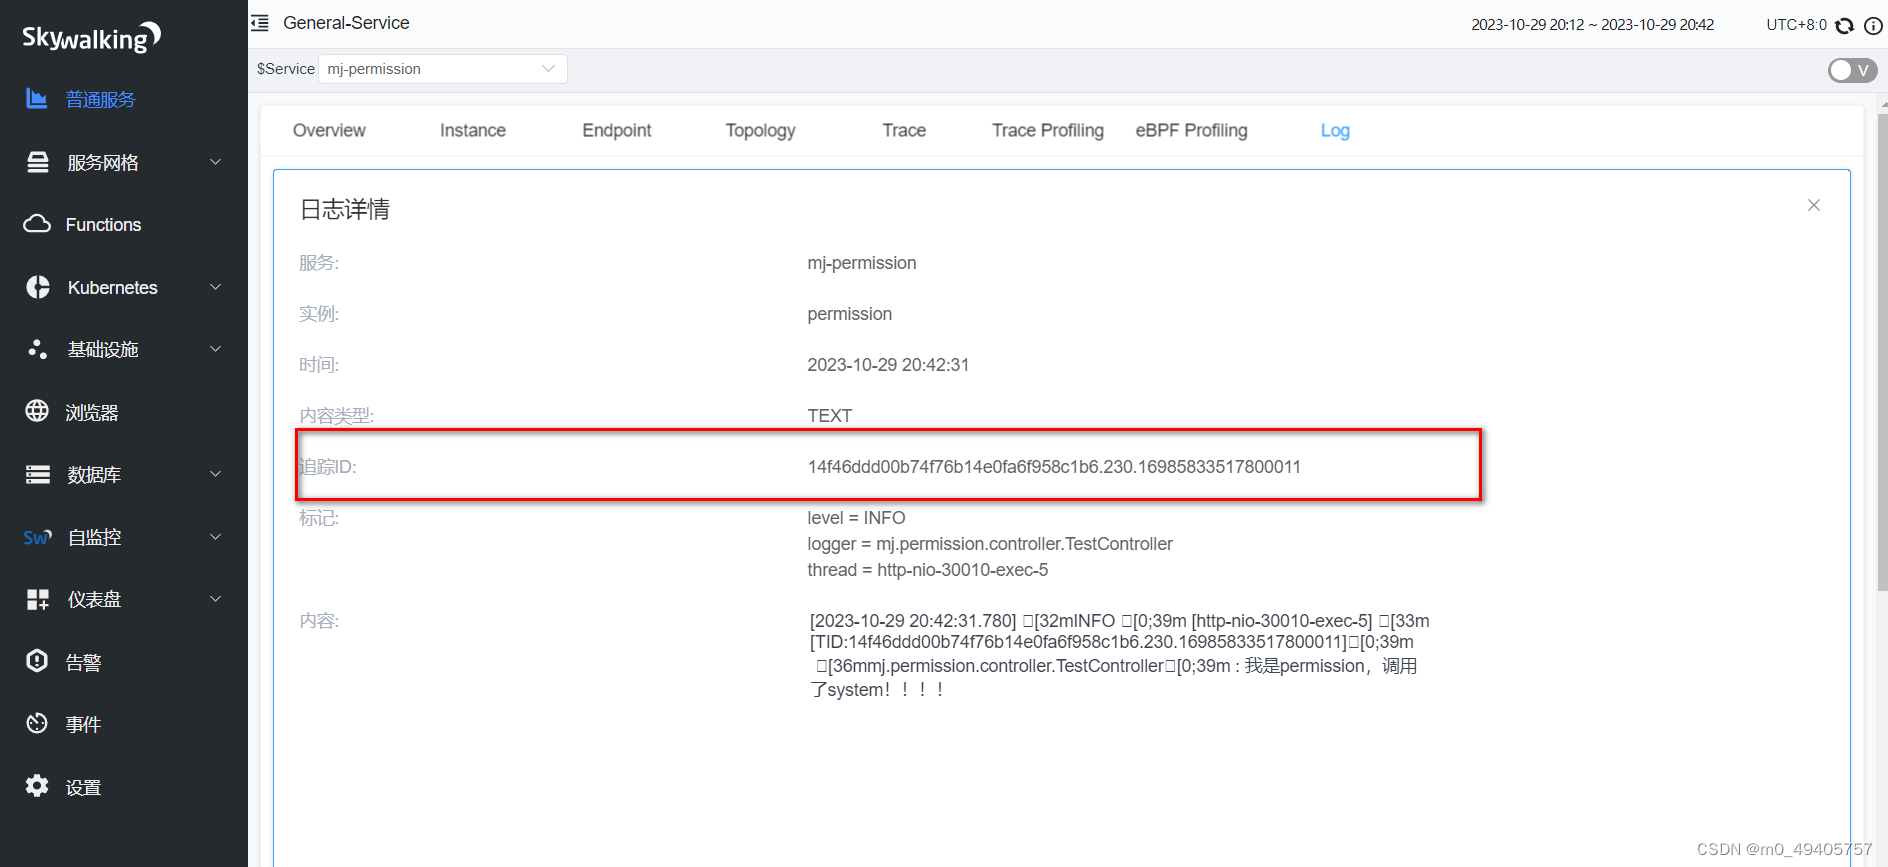Click the service value mj-permission in details
This screenshot has width=1888, height=867.
pos(862,263)
